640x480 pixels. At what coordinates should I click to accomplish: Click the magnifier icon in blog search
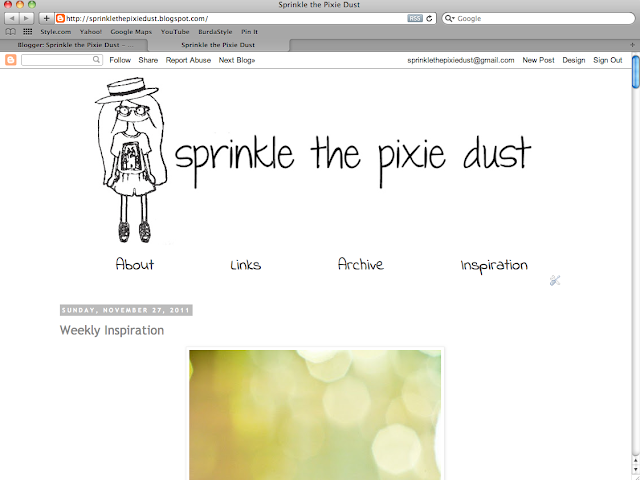[x=96, y=60]
